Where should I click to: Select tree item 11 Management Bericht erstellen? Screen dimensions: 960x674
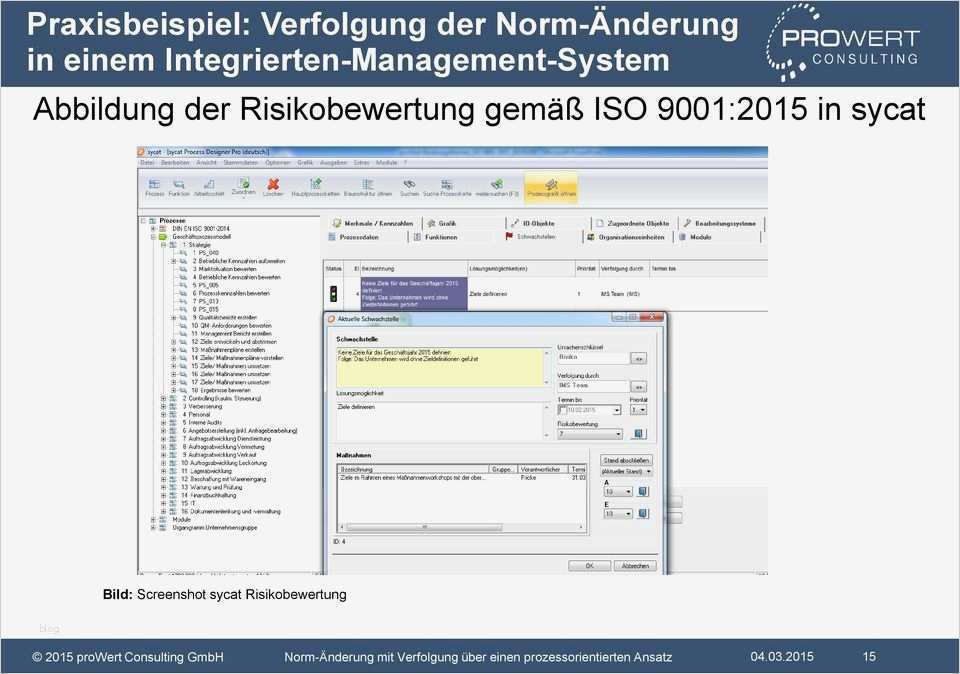click(x=231, y=334)
